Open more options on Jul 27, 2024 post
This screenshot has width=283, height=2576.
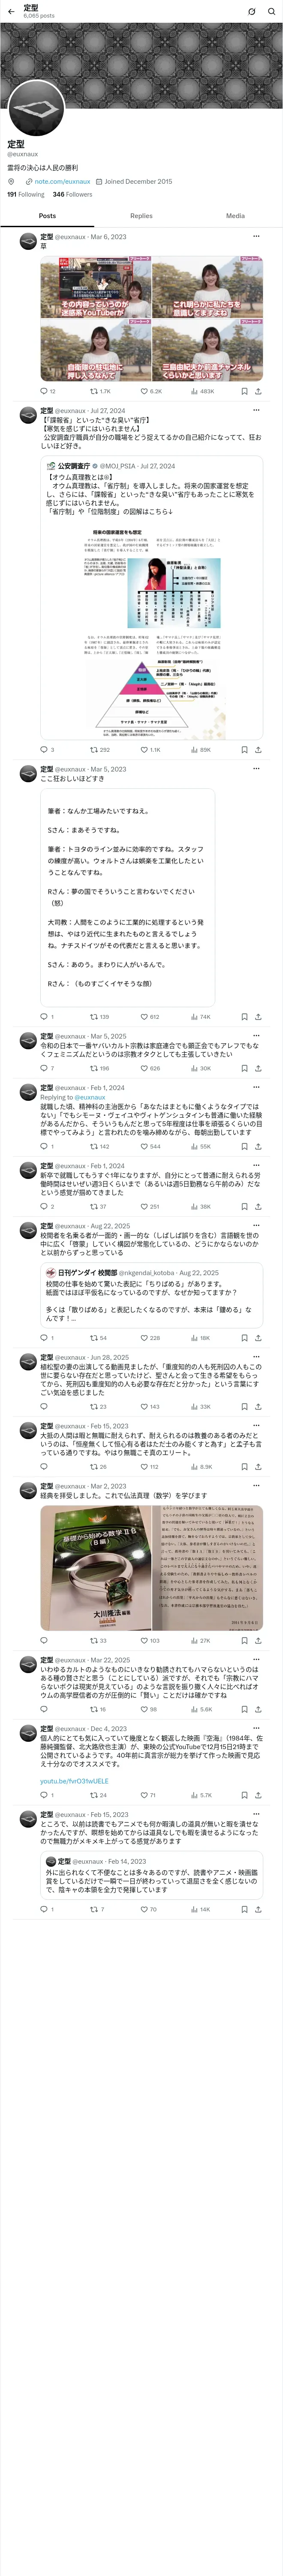click(x=256, y=410)
